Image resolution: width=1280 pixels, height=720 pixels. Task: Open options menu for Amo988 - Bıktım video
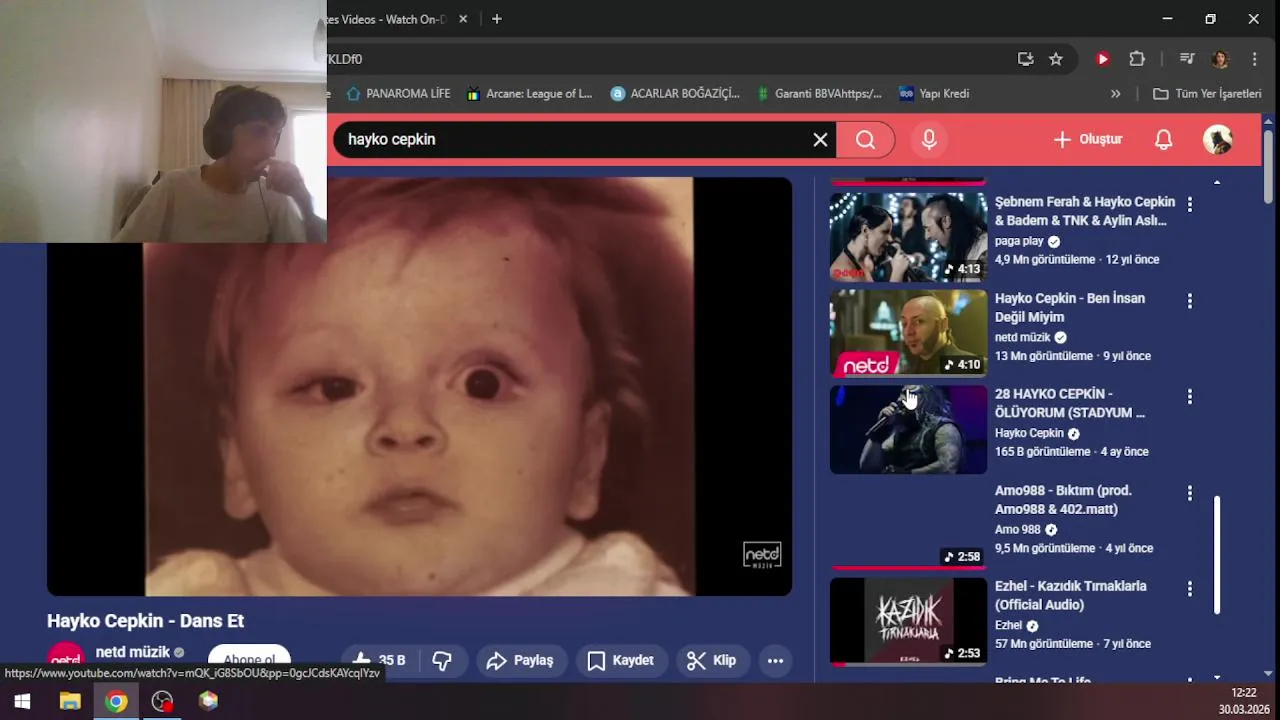[x=1189, y=493]
